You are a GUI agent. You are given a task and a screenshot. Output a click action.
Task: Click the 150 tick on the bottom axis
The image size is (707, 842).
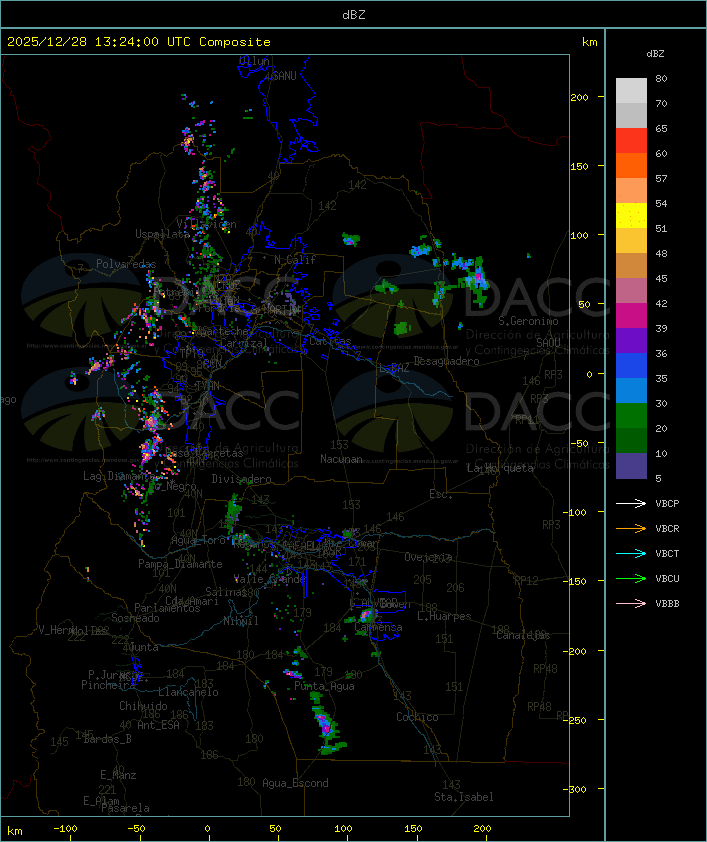pos(413,829)
